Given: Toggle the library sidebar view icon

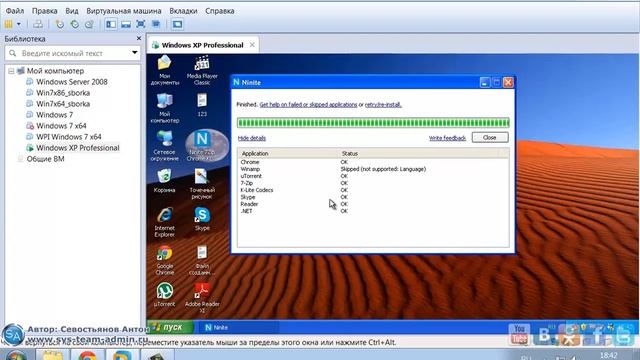Looking at the screenshot, I should 111,24.
